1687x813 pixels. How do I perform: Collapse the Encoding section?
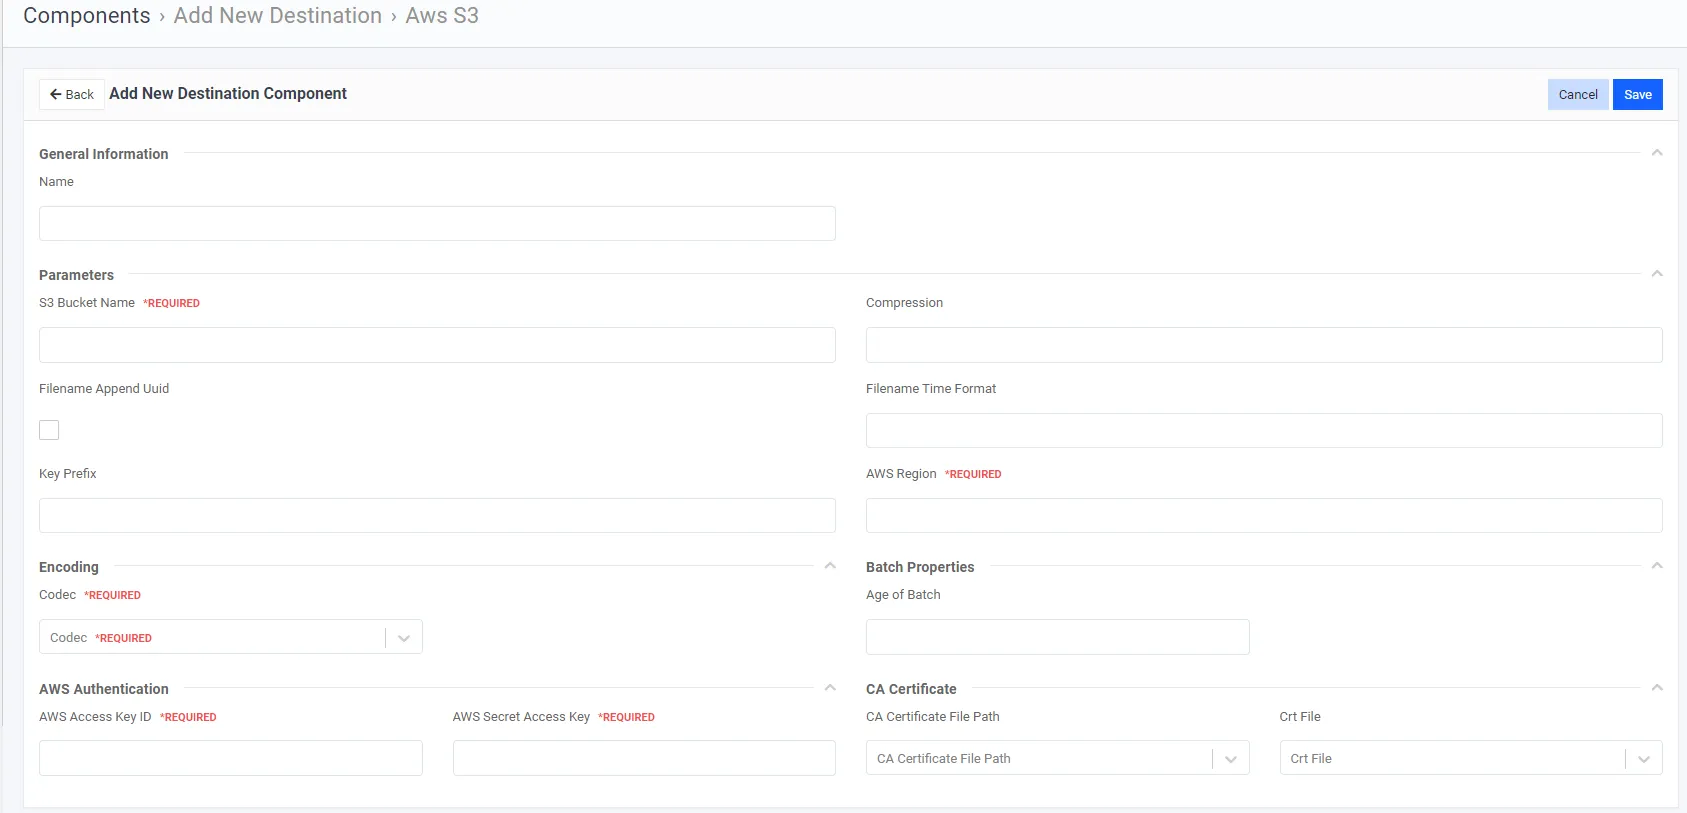coord(830,566)
